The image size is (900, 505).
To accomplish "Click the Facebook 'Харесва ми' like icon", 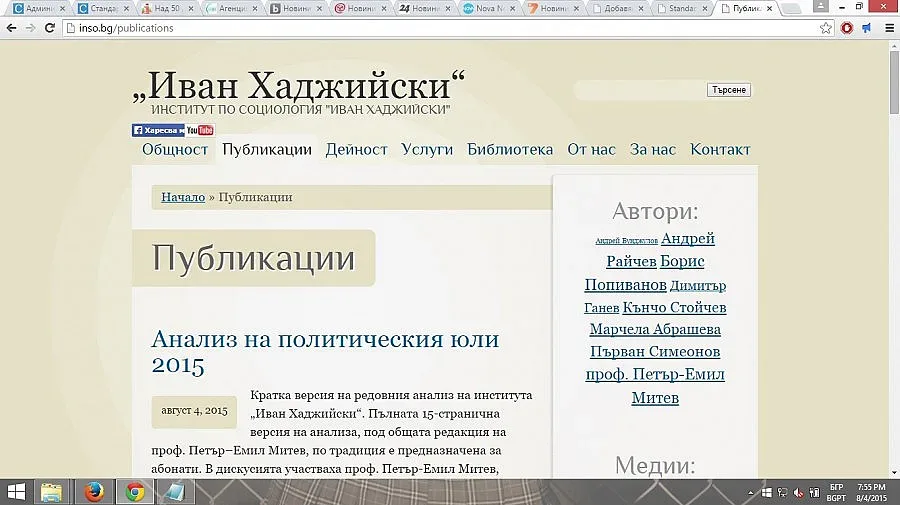I will point(158,130).
